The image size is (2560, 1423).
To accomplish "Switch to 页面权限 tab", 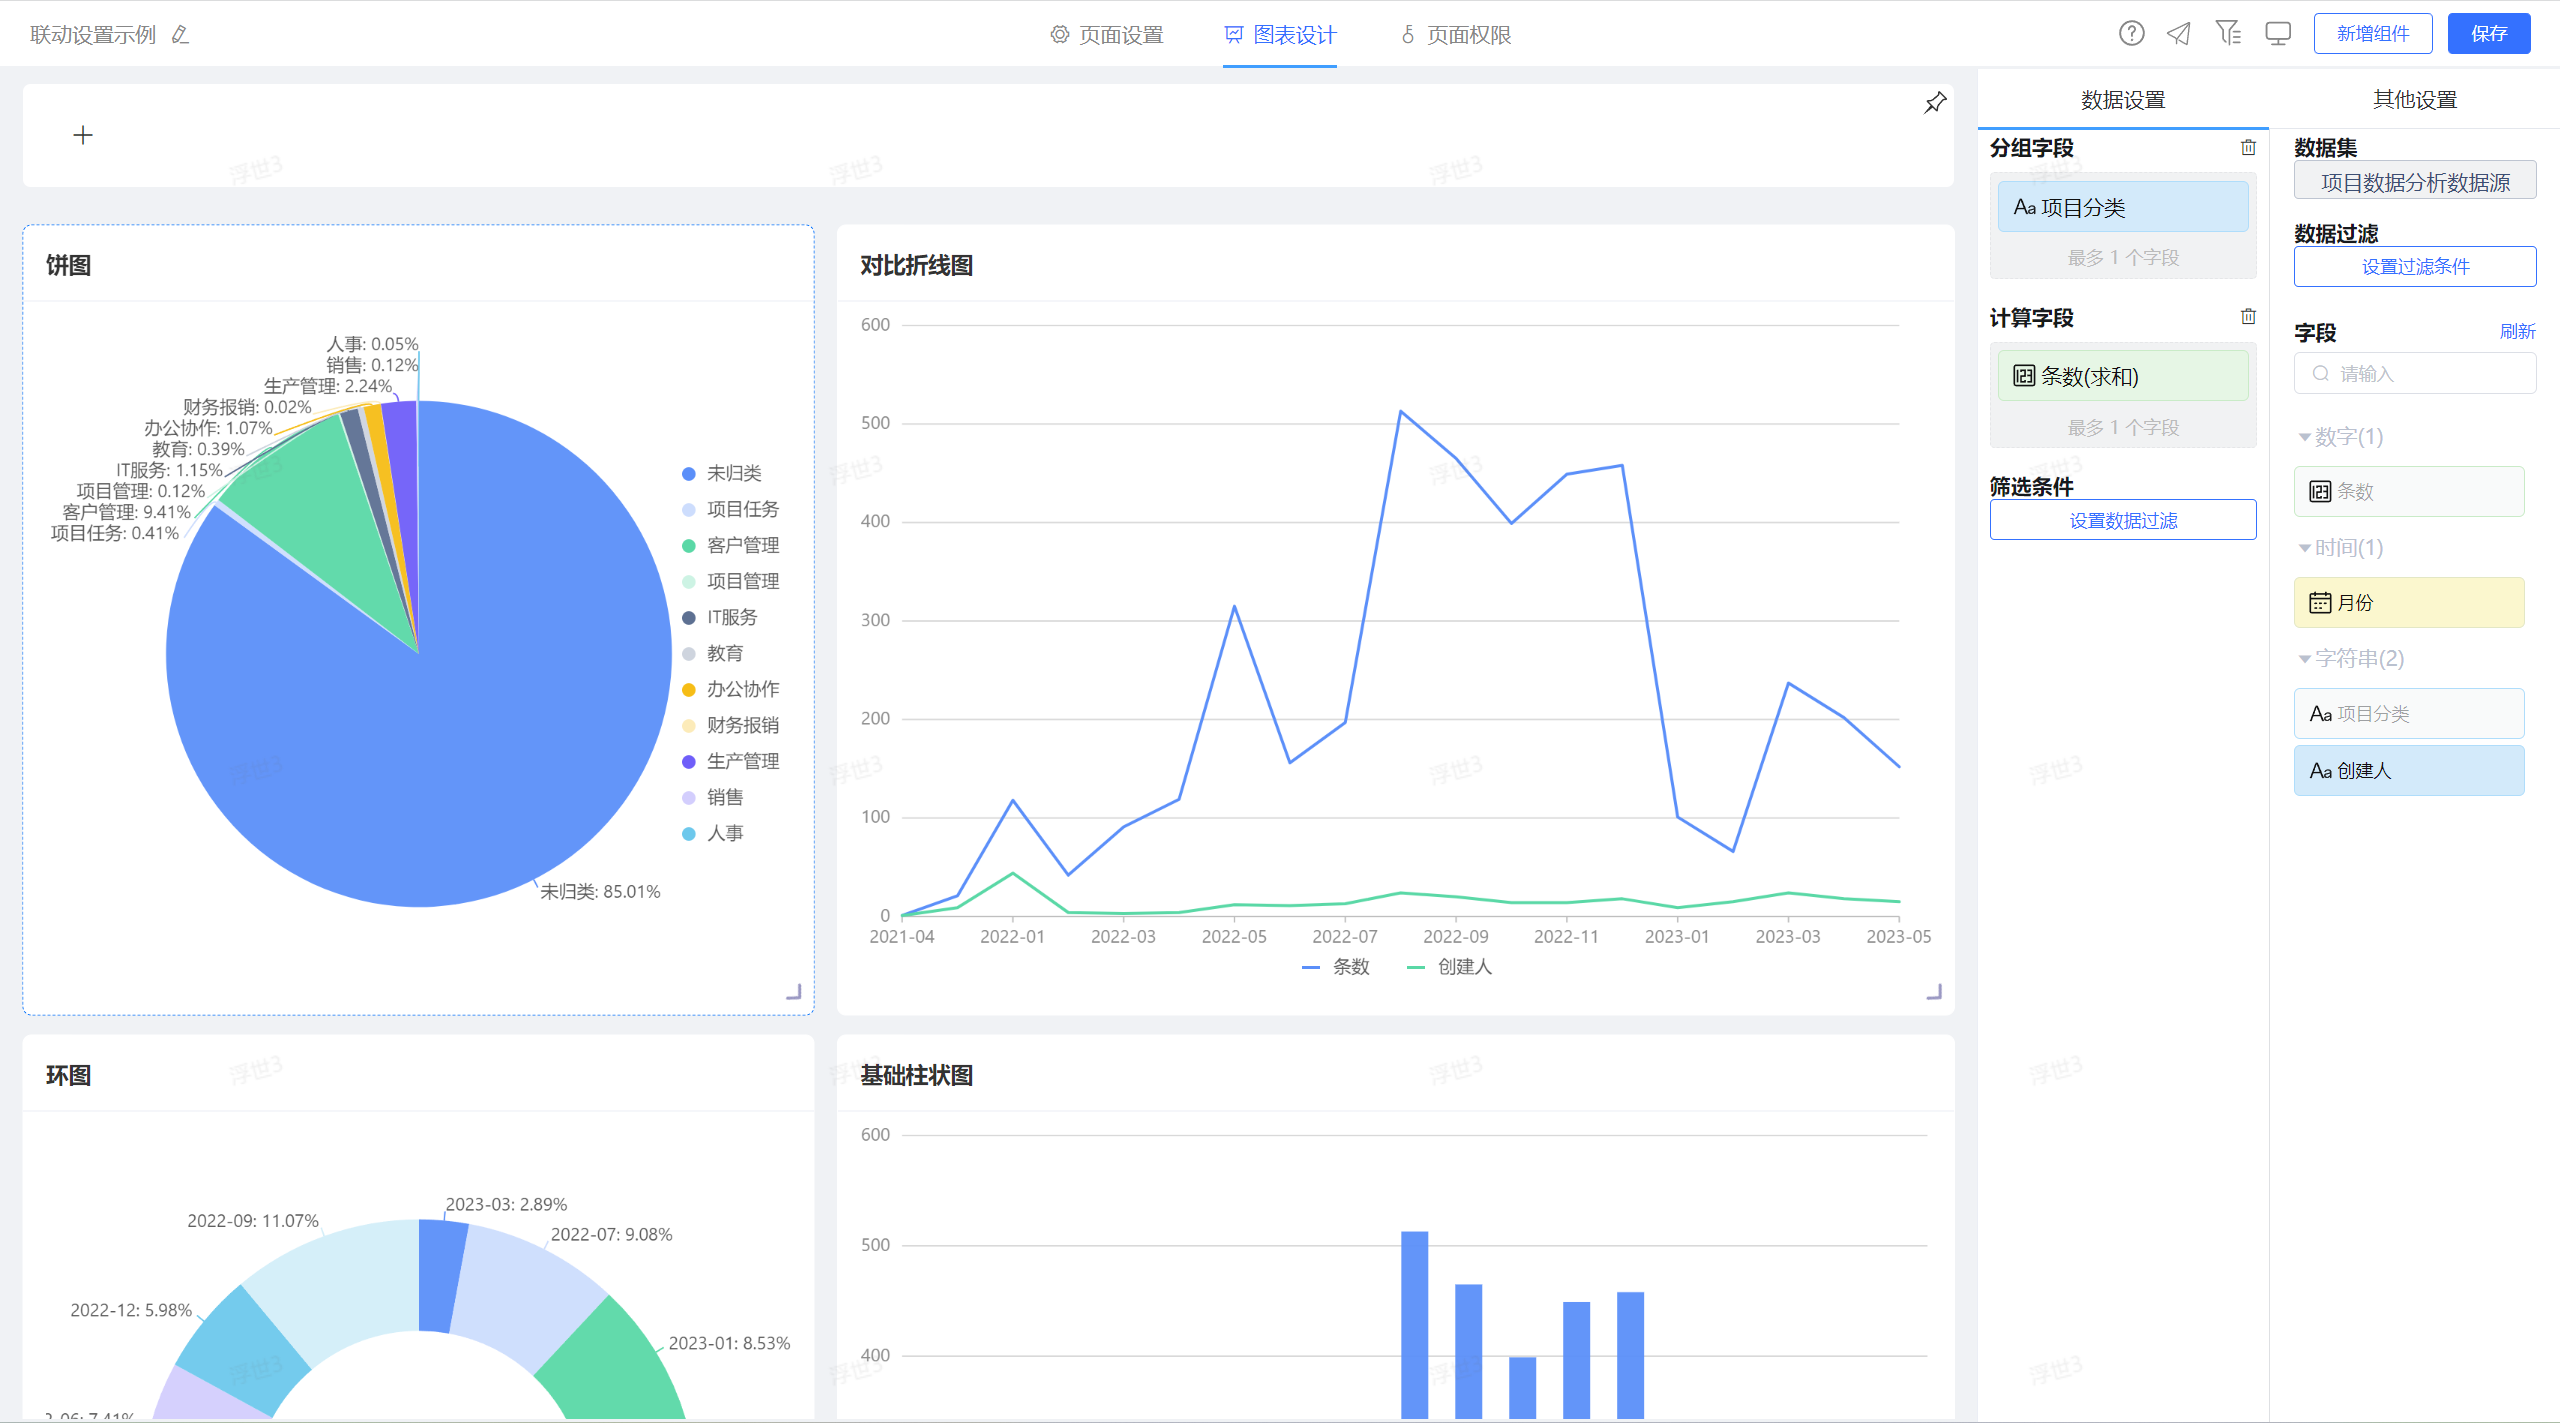I will tap(1456, 35).
